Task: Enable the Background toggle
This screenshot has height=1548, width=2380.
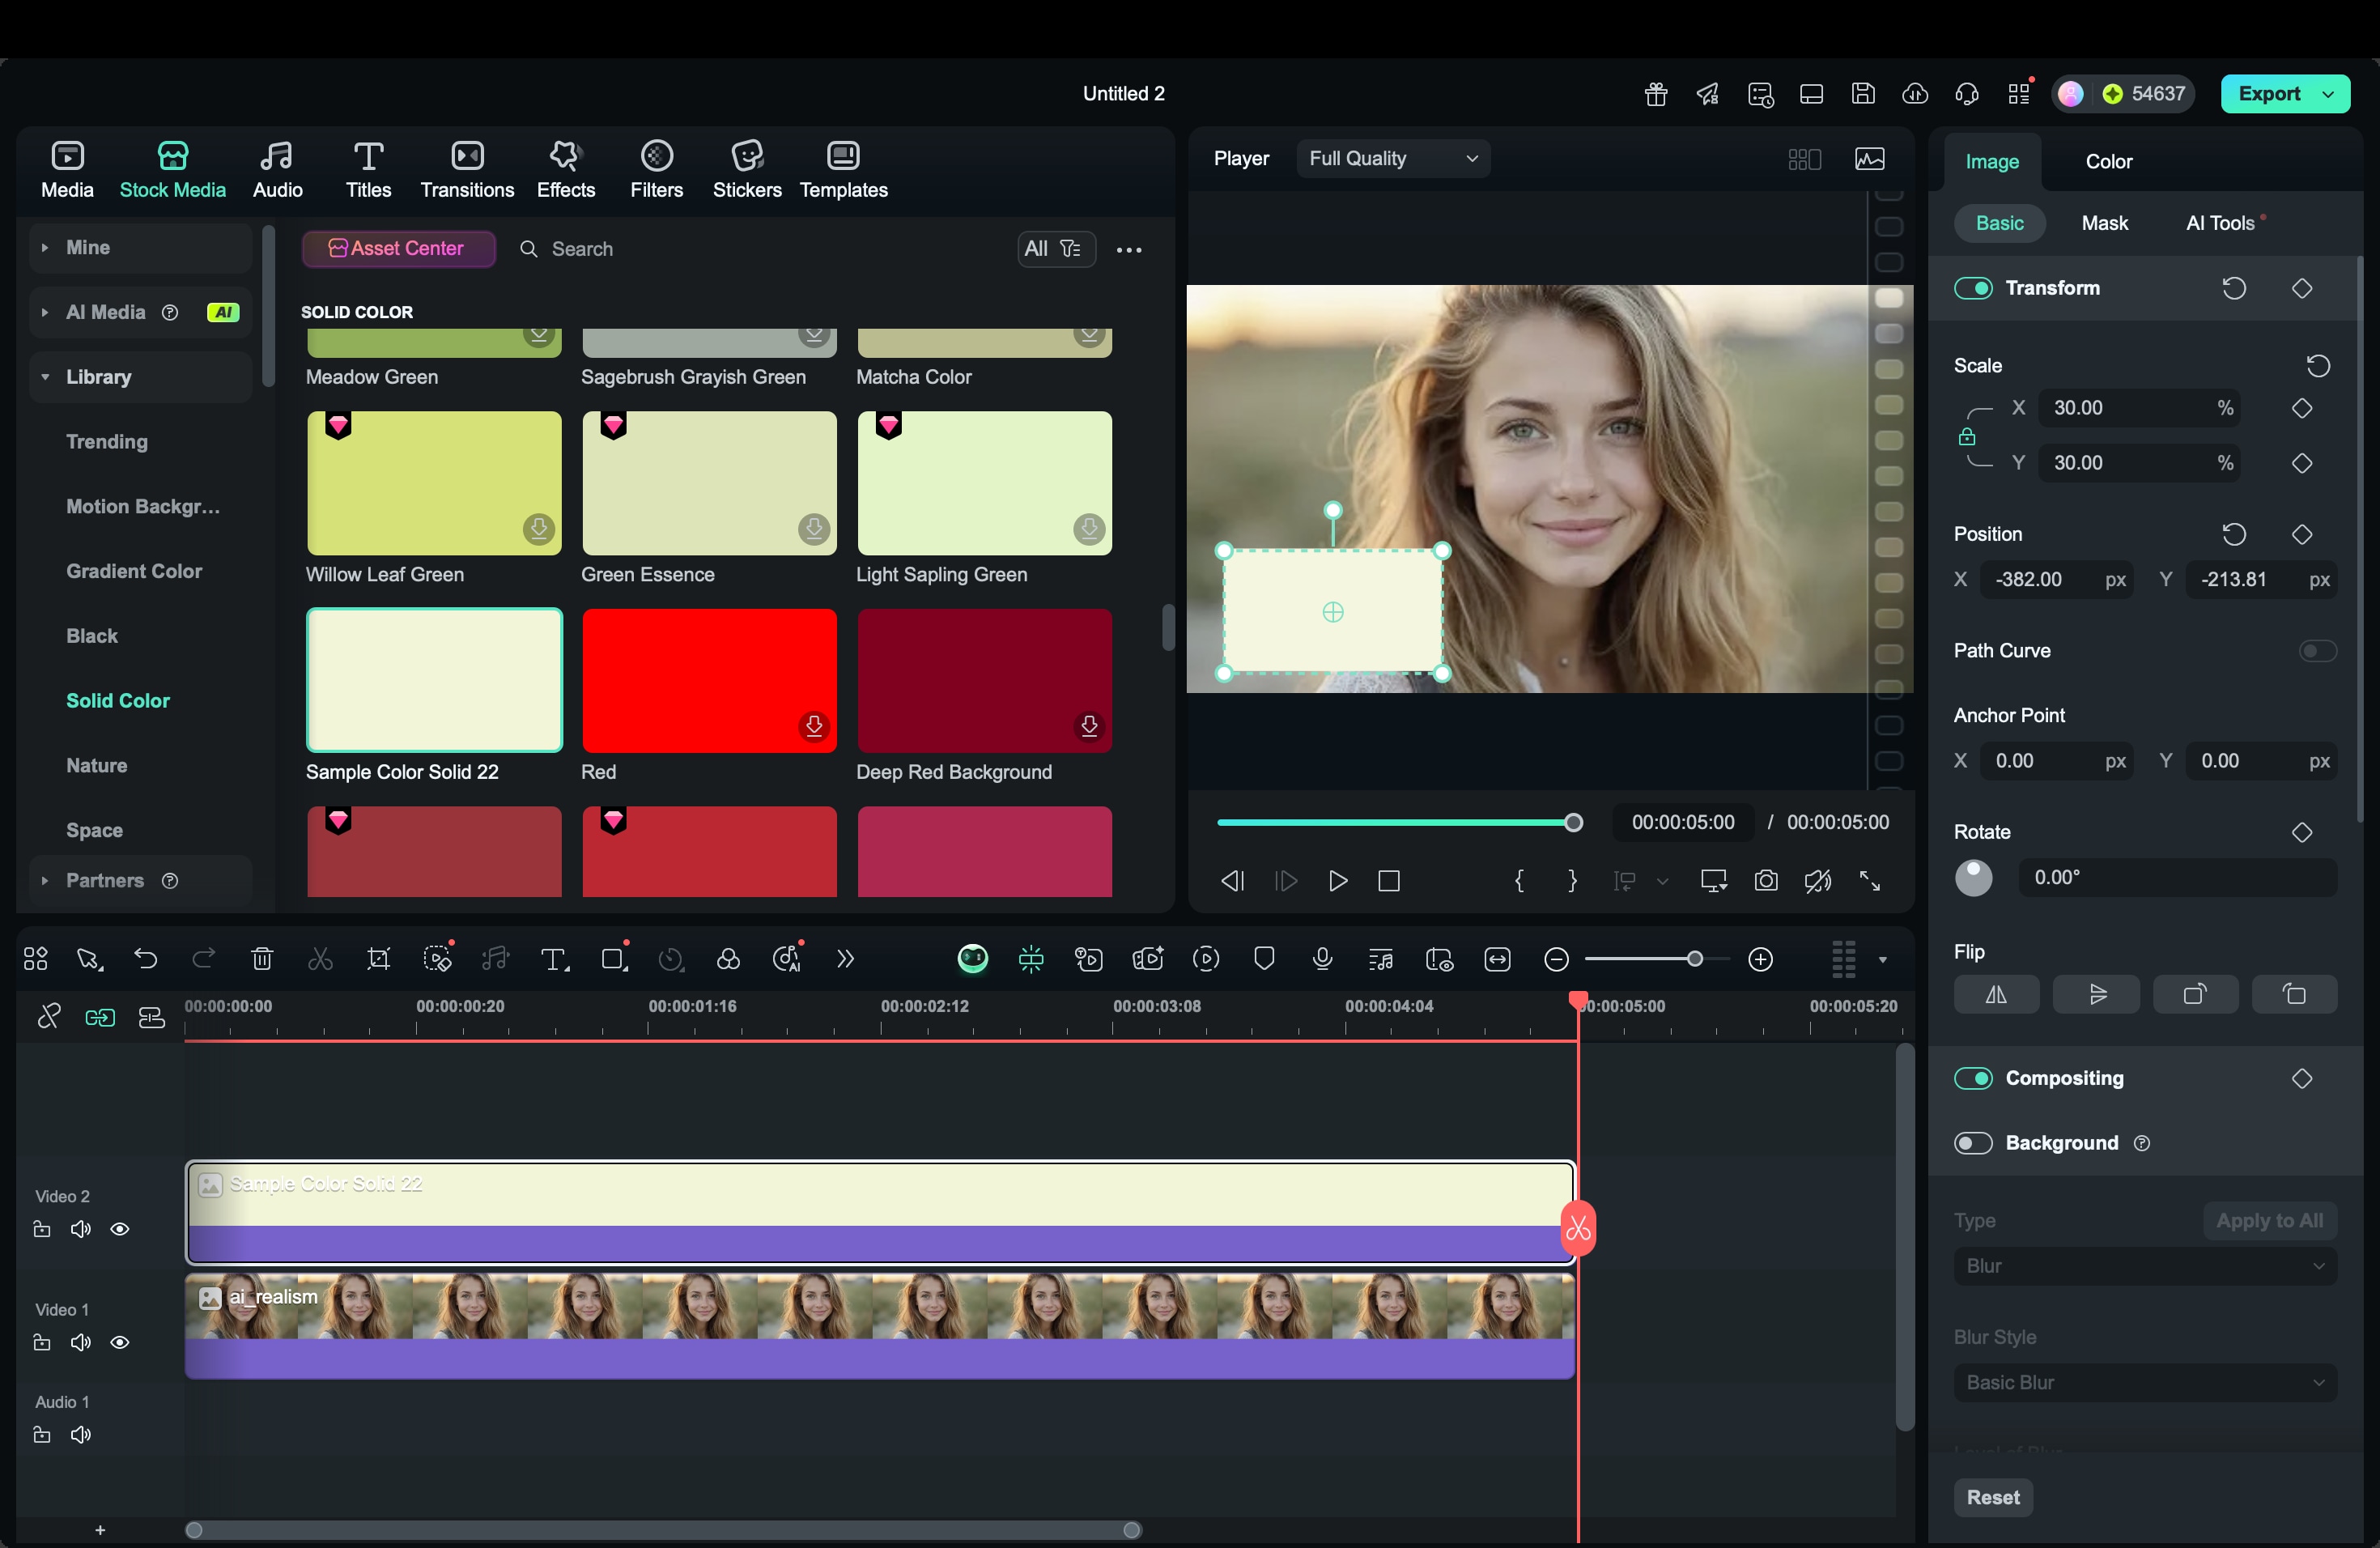Action: (1973, 1143)
